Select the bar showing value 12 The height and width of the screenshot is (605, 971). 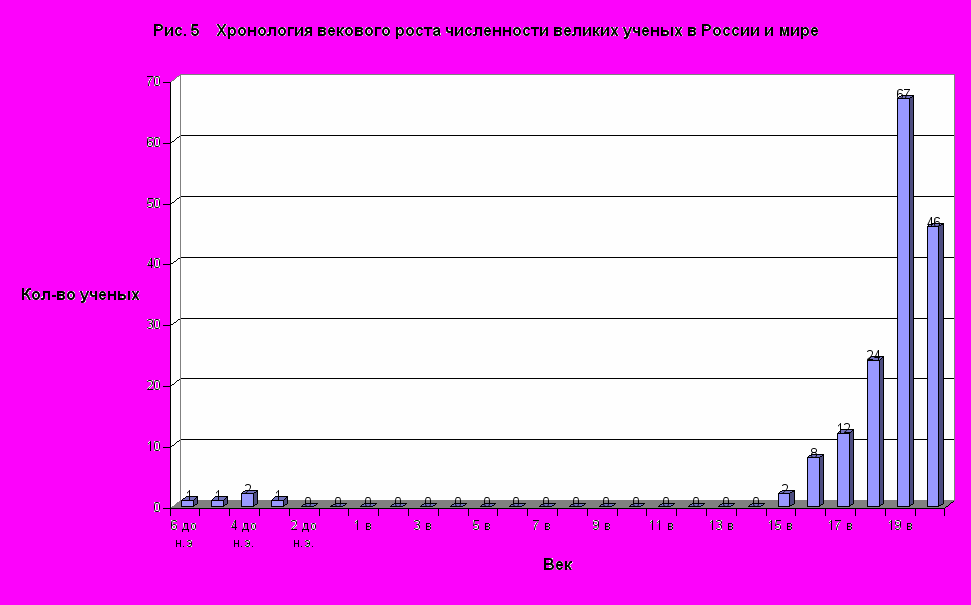click(844, 469)
